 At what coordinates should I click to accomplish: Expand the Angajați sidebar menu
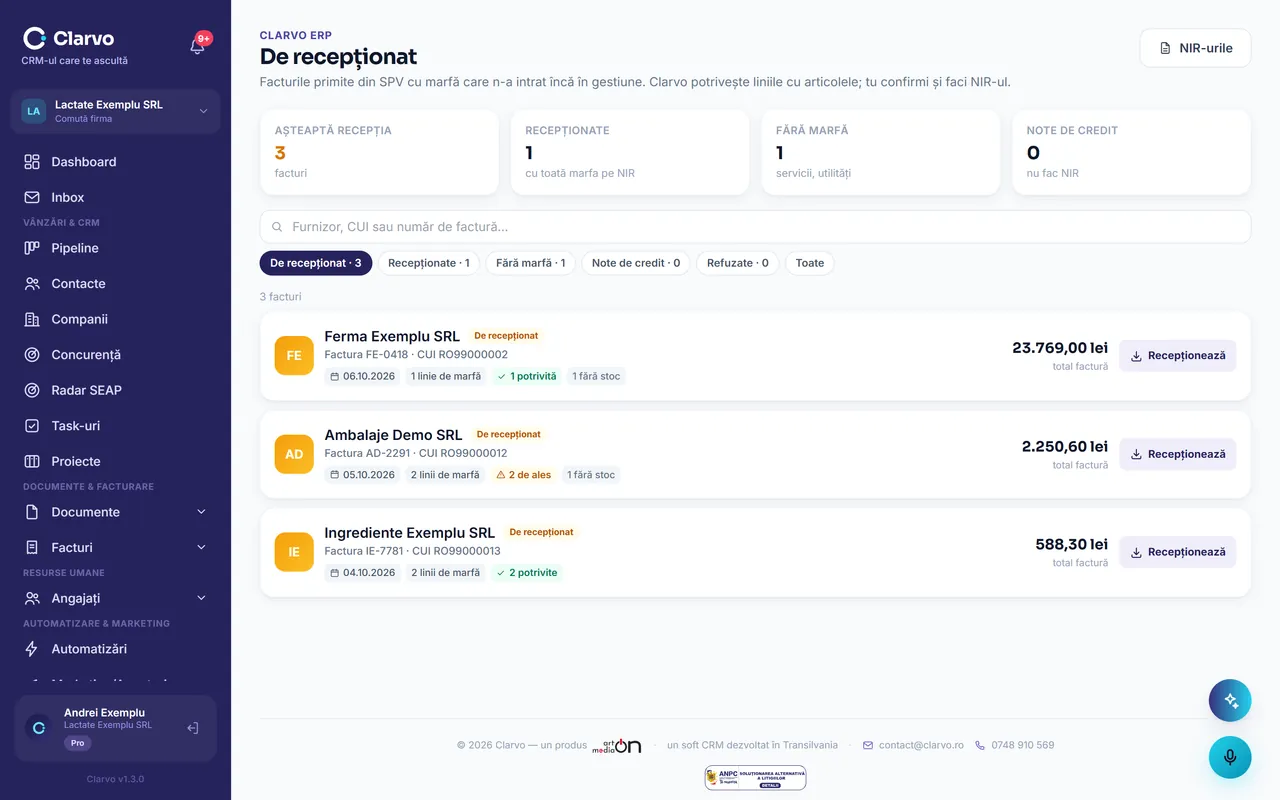115,598
